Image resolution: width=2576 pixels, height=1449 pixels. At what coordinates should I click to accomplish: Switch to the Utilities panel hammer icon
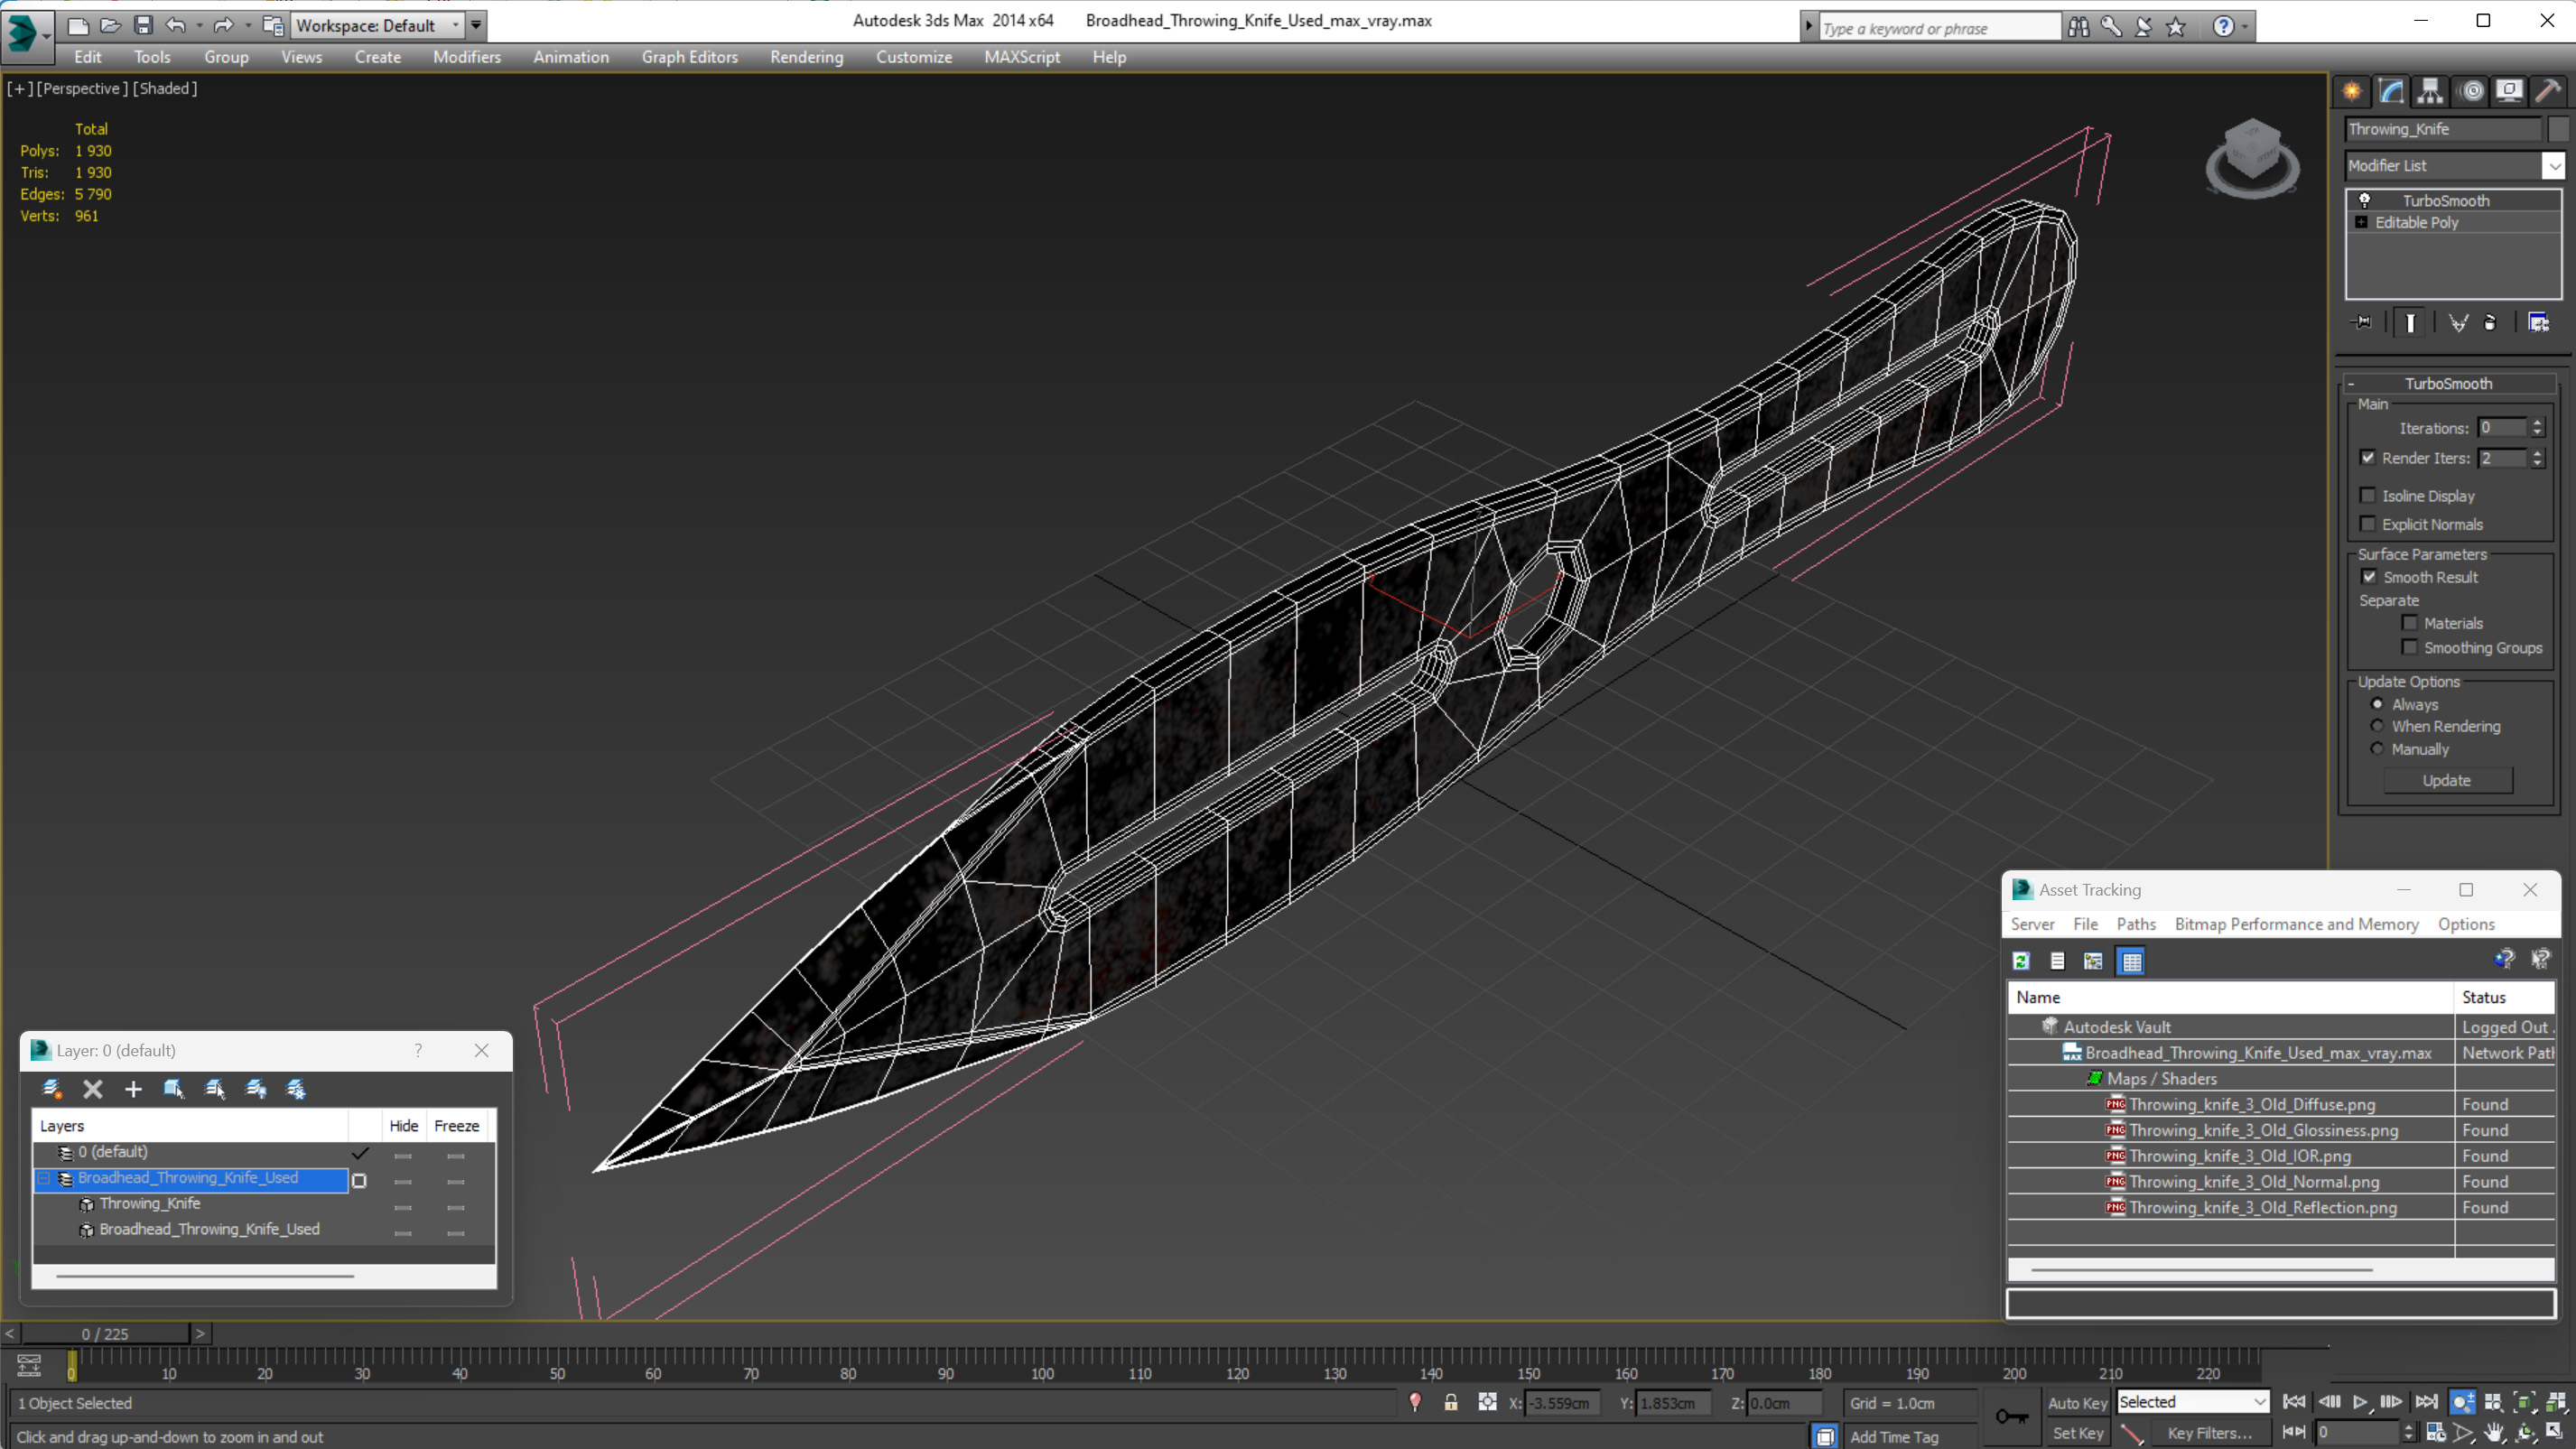pos(2549,91)
